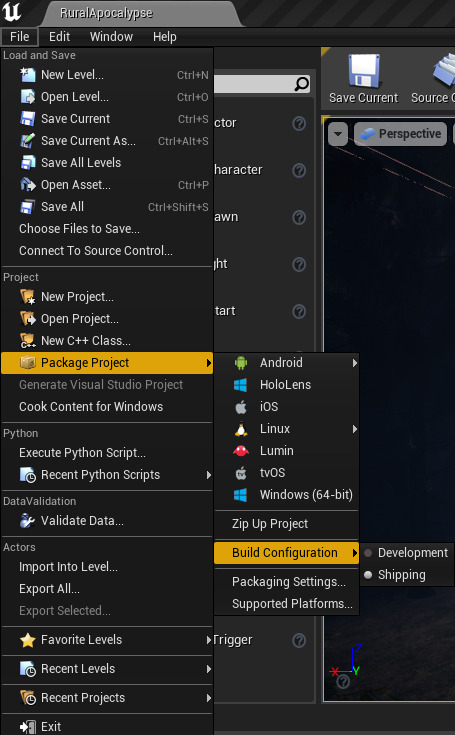Viewport: 455px width, 735px height.
Task: Open the Perspective view mode dropdown
Action: coord(401,134)
